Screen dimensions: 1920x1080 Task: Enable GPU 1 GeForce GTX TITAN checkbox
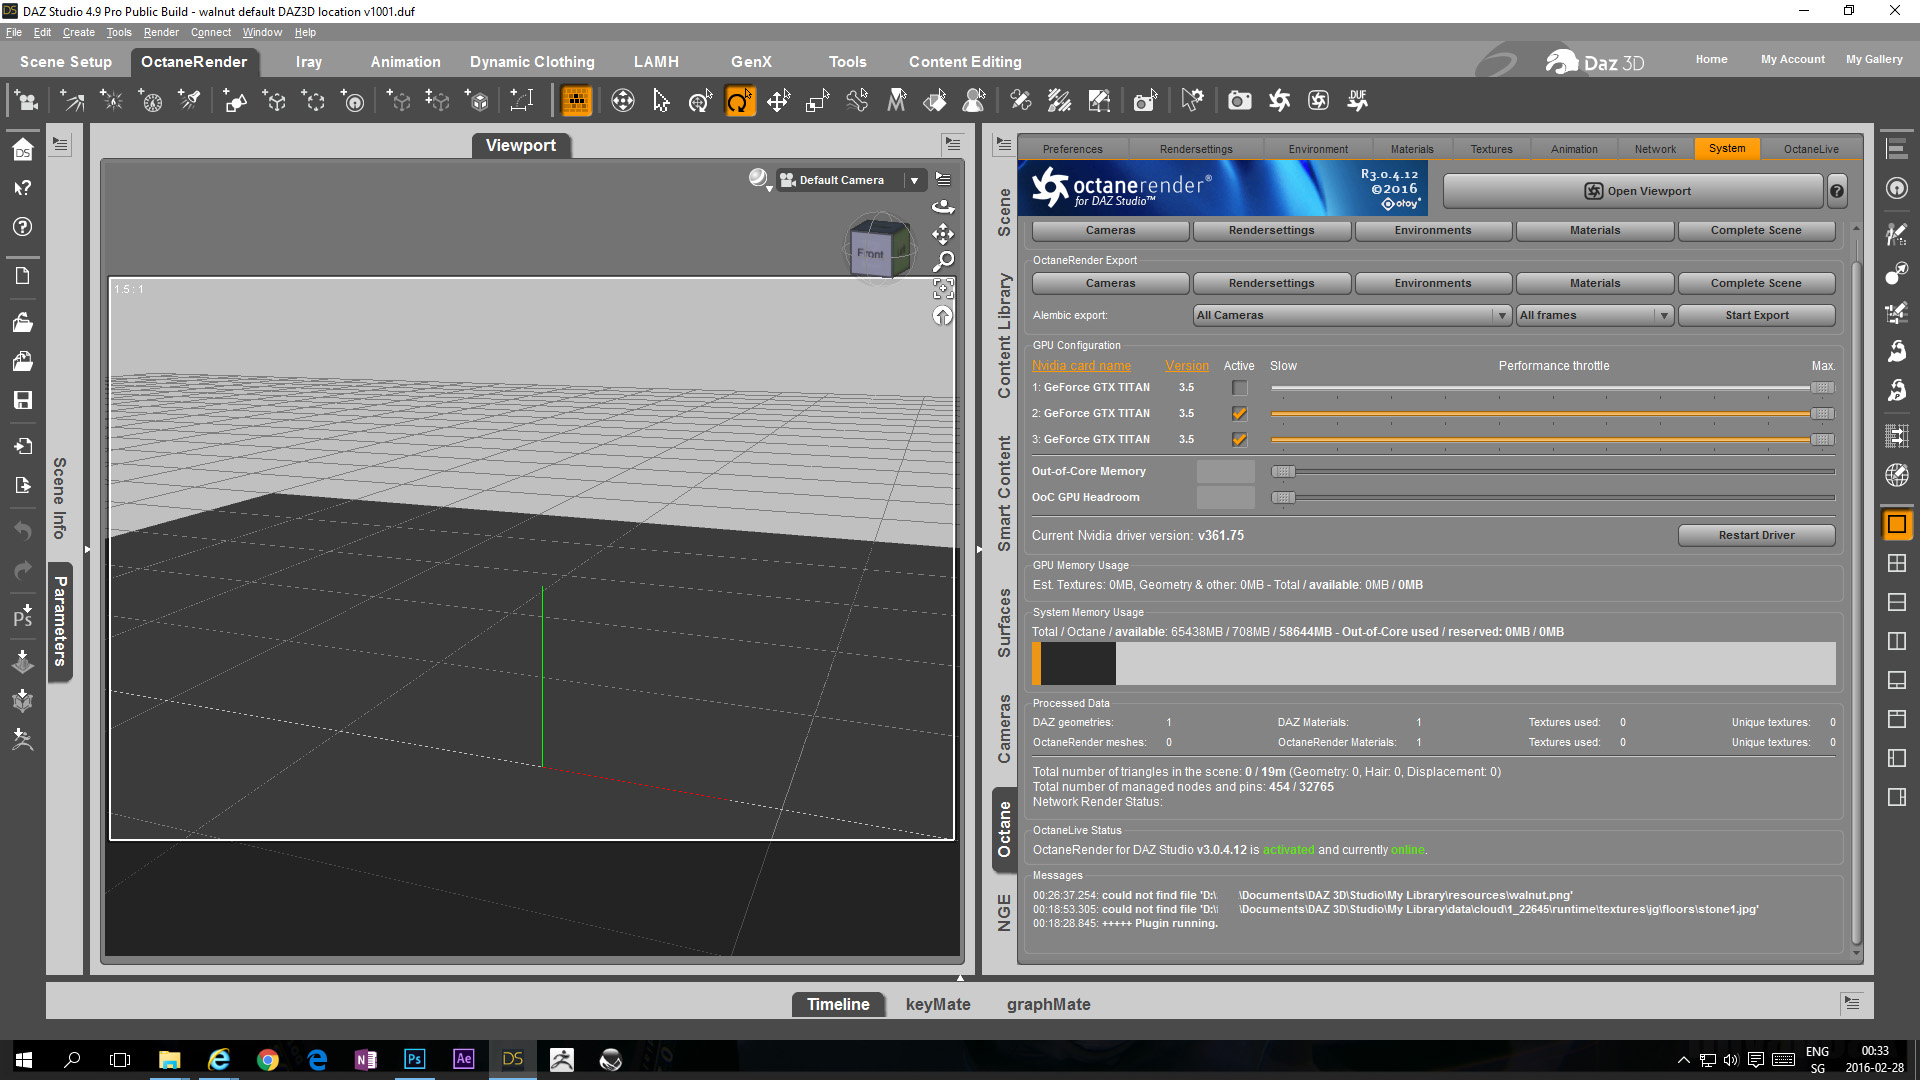(1239, 388)
